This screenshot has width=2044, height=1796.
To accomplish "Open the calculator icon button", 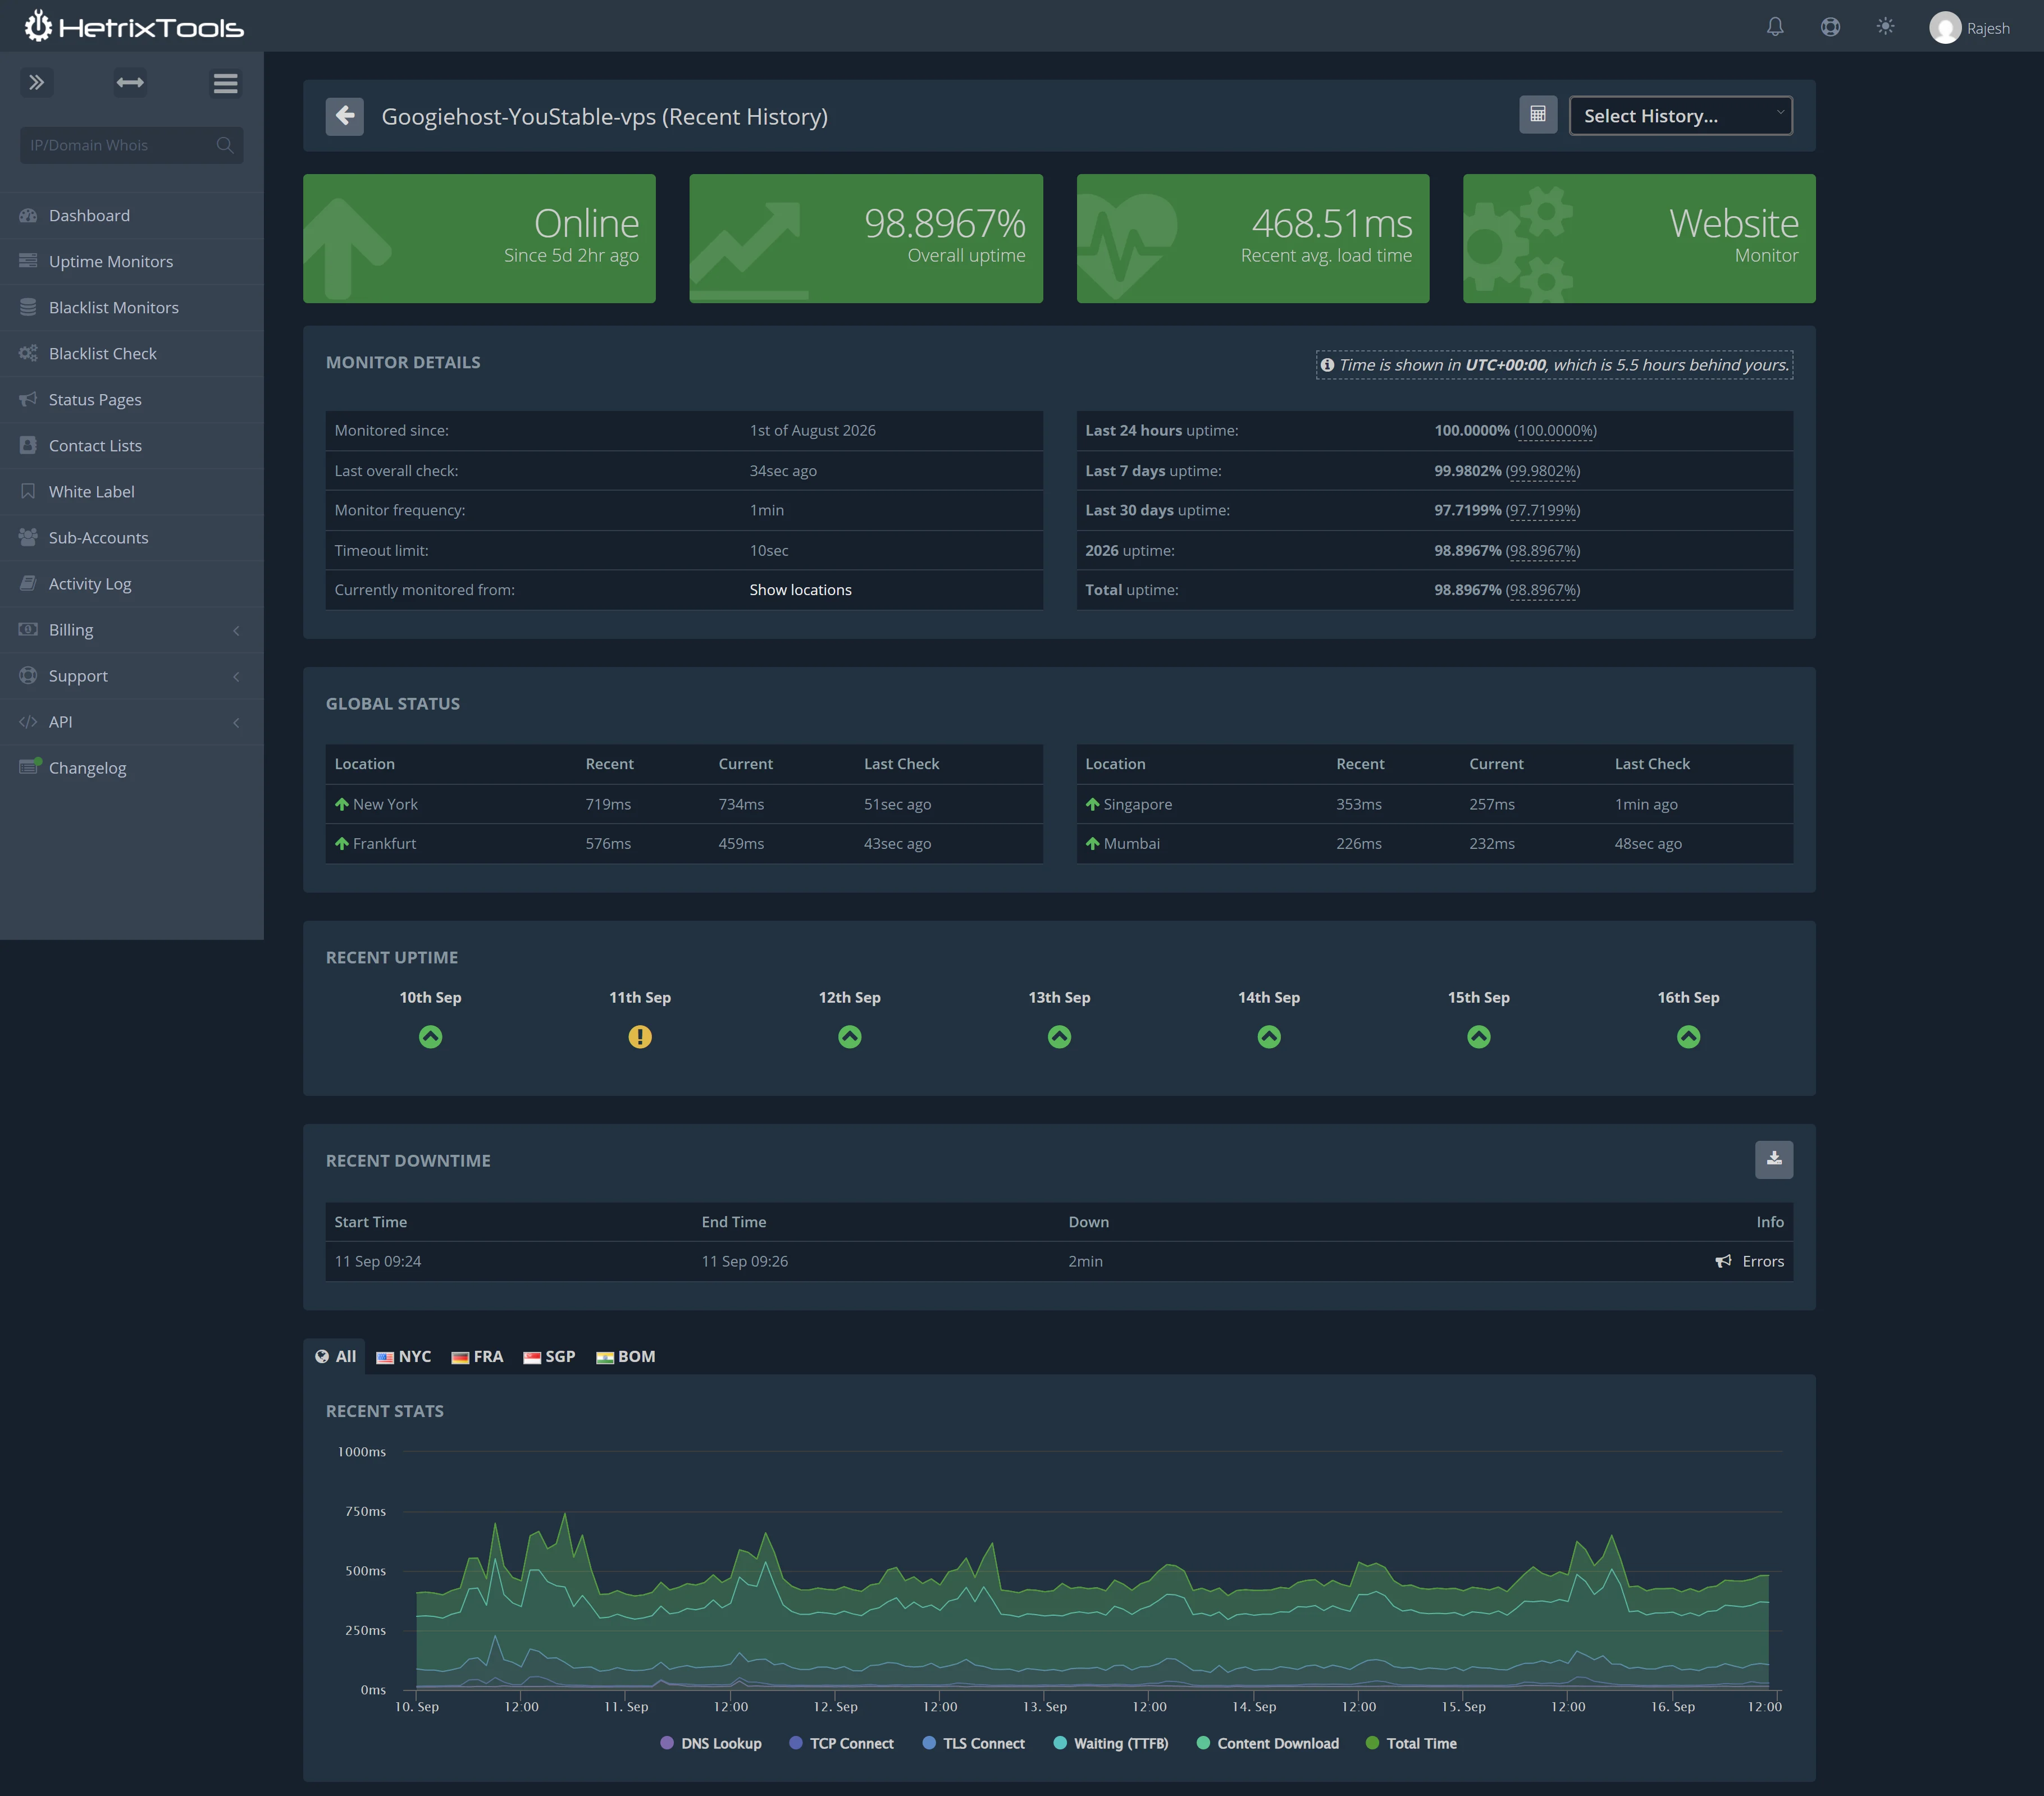I will 1538,115.
